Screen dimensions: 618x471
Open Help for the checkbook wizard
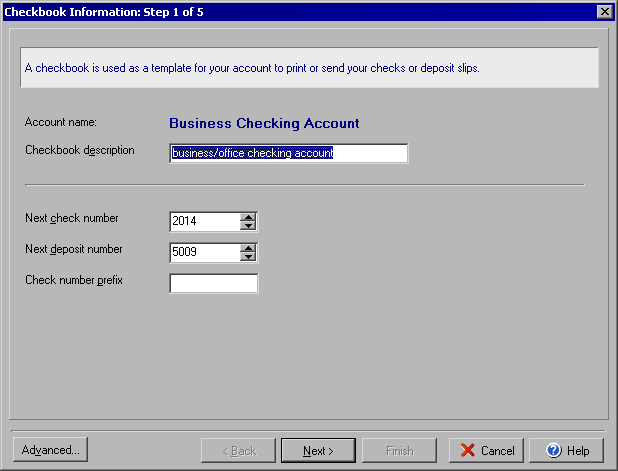coord(566,450)
